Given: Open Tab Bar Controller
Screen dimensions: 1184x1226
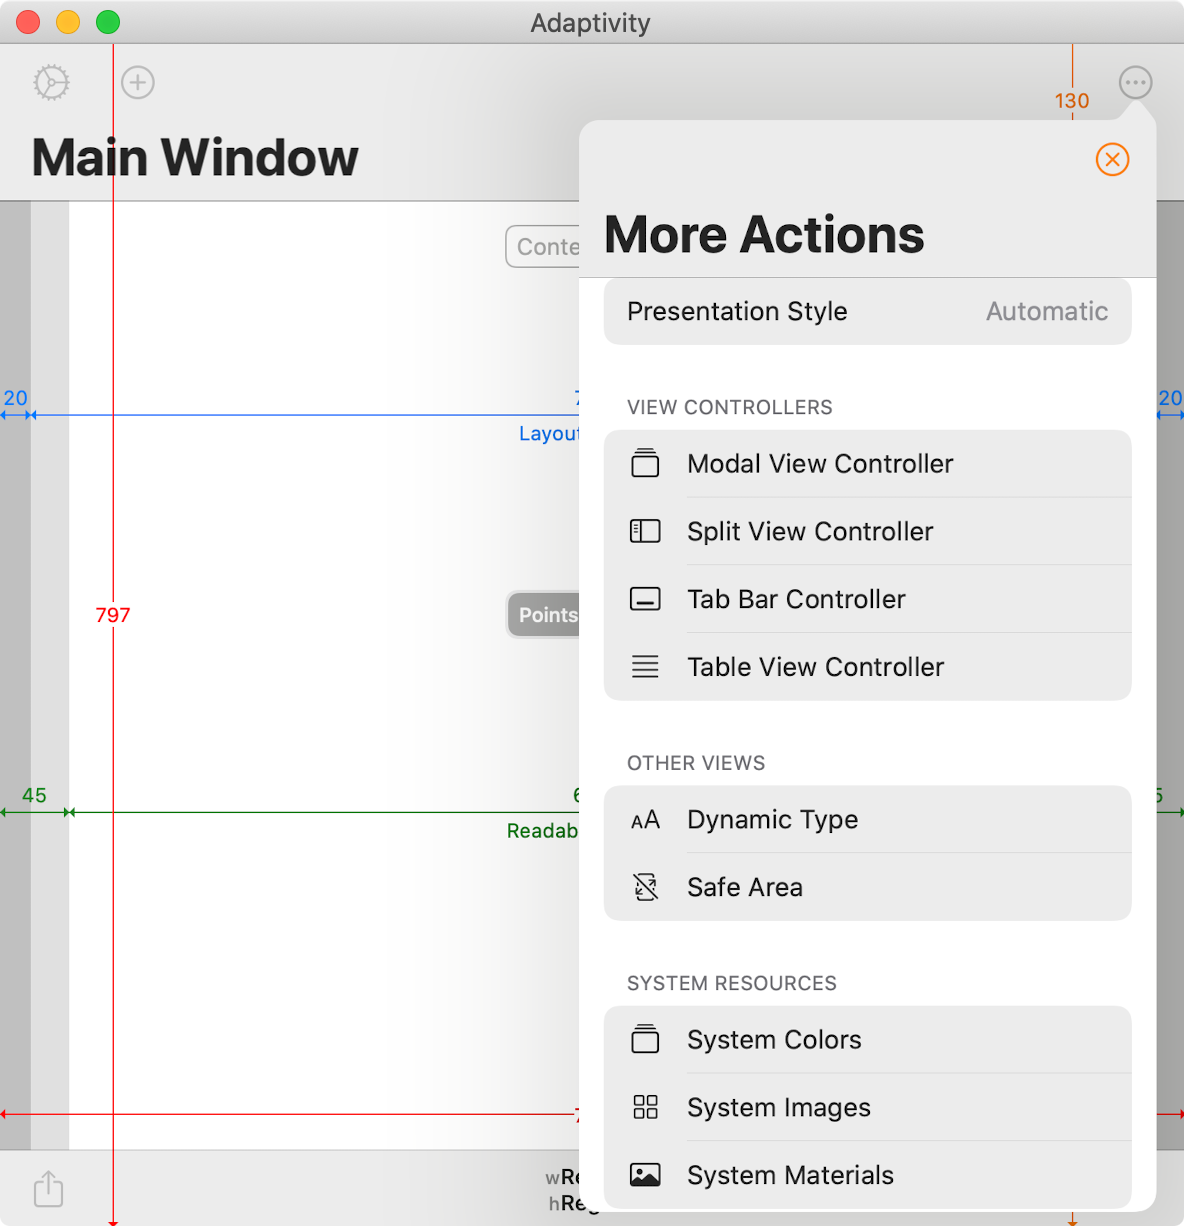Looking at the screenshot, I should coord(867,599).
